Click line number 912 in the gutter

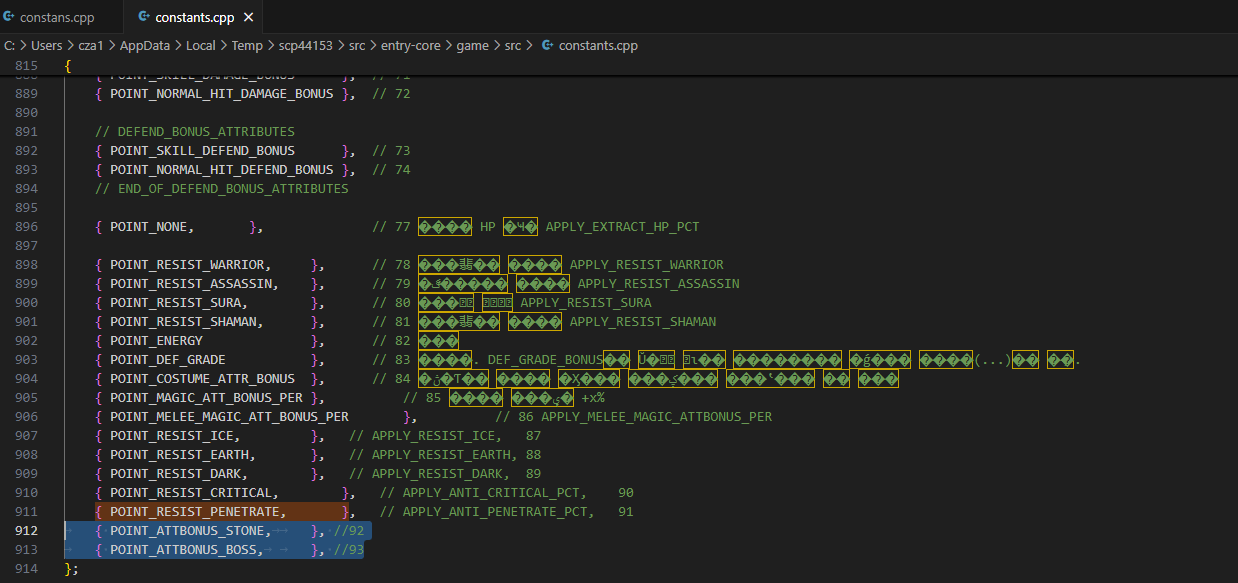(27, 531)
